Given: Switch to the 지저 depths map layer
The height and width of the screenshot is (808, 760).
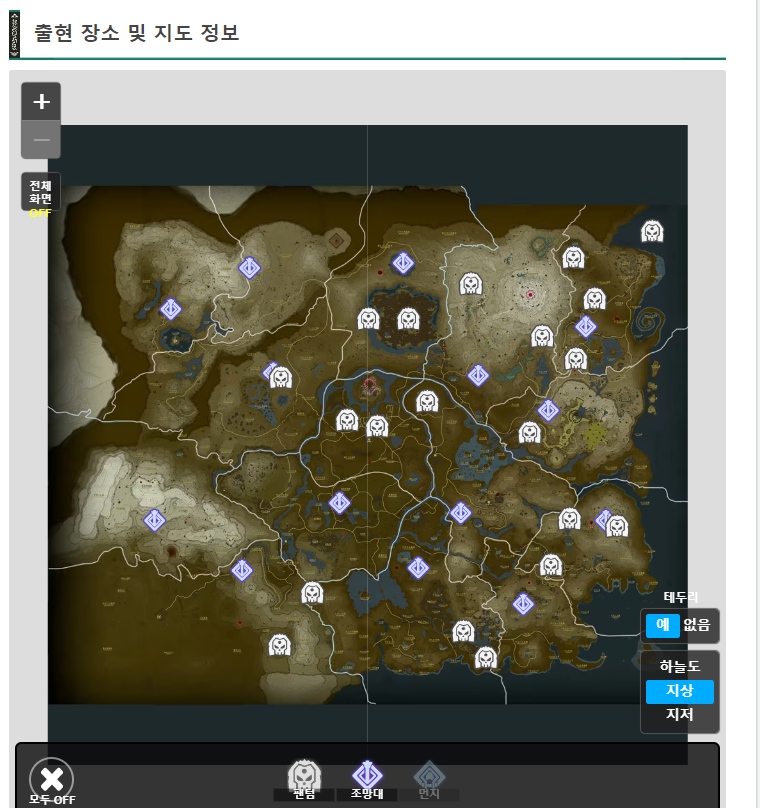Looking at the screenshot, I should point(680,714).
